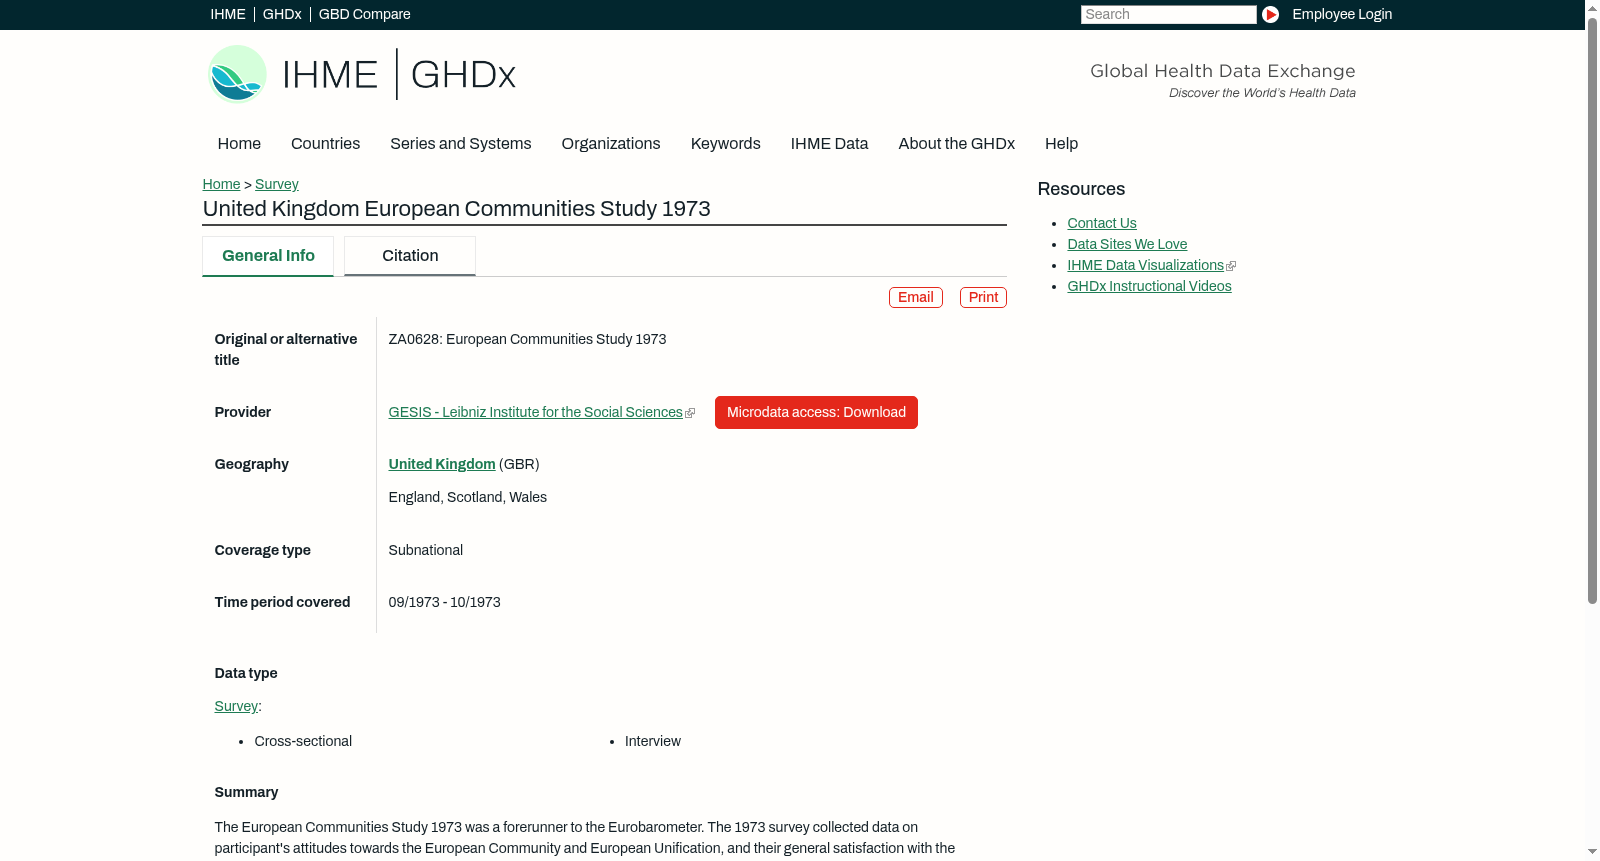Image resolution: width=1600 pixels, height=861 pixels.
Task: Open the Countries menu item
Action: click(x=325, y=144)
